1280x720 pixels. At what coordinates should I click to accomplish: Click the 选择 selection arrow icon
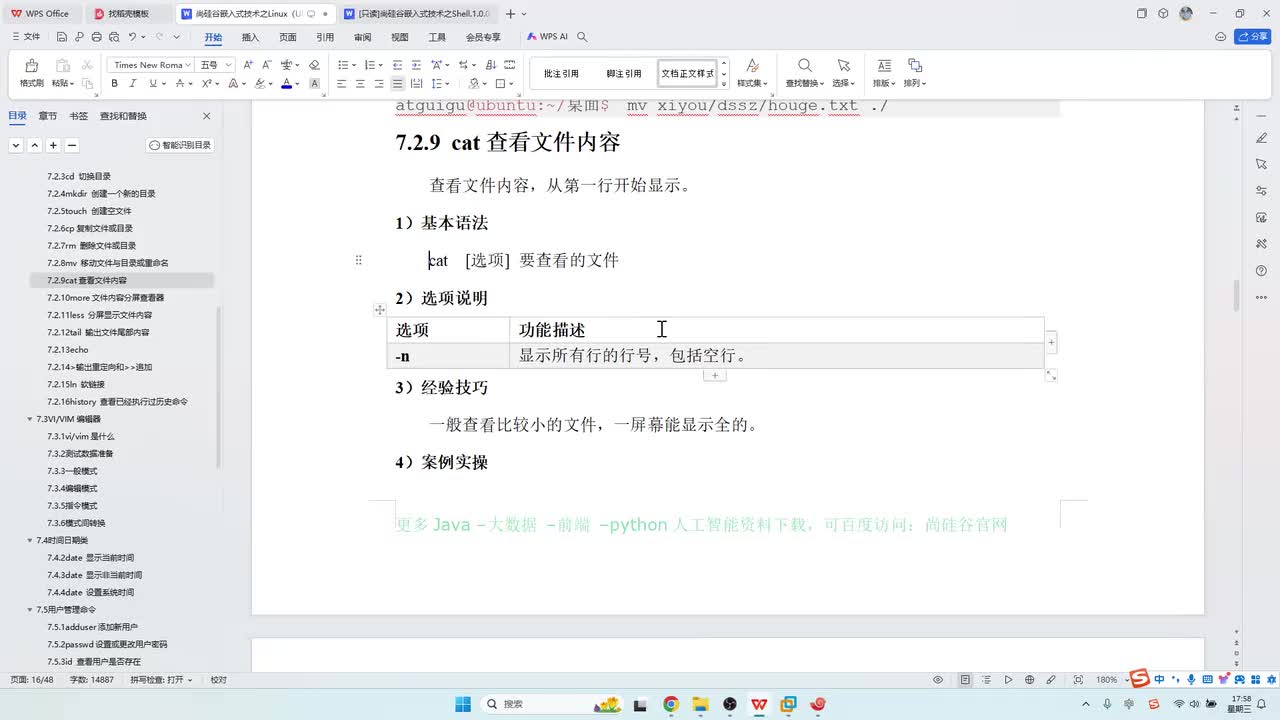pos(843,66)
